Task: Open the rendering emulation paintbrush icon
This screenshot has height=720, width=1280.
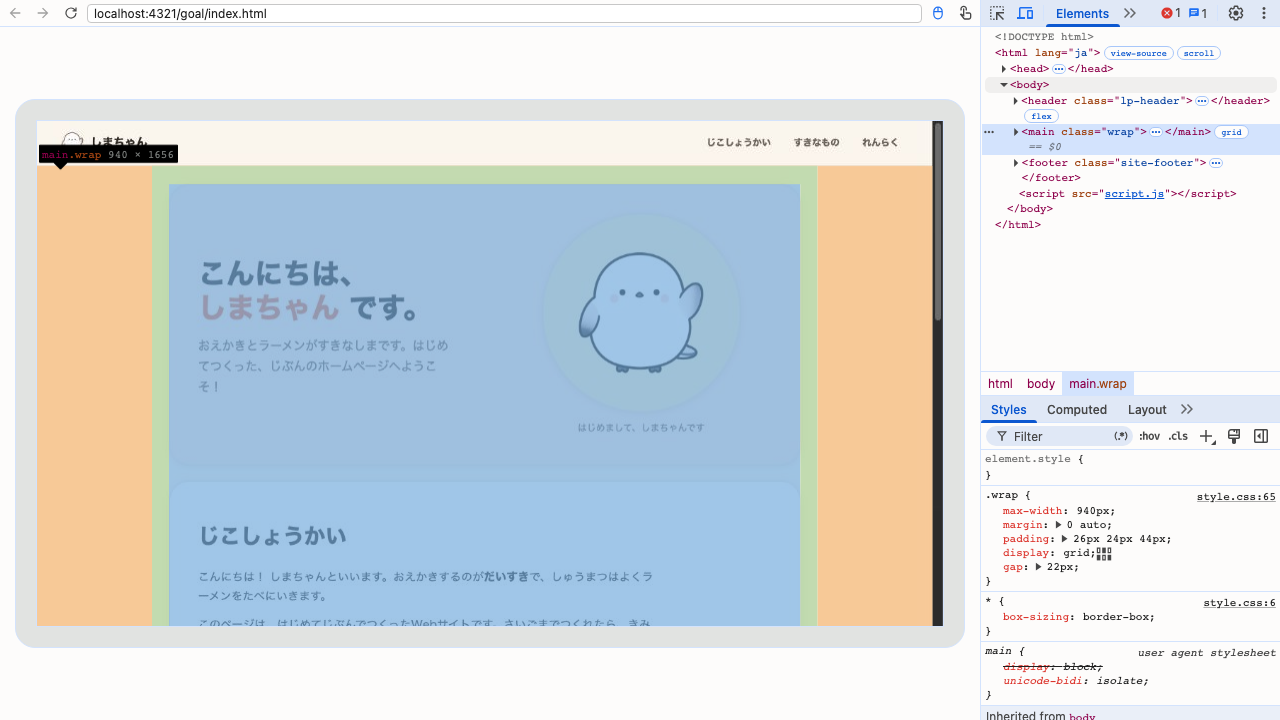Action: click(x=1234, y=436)
